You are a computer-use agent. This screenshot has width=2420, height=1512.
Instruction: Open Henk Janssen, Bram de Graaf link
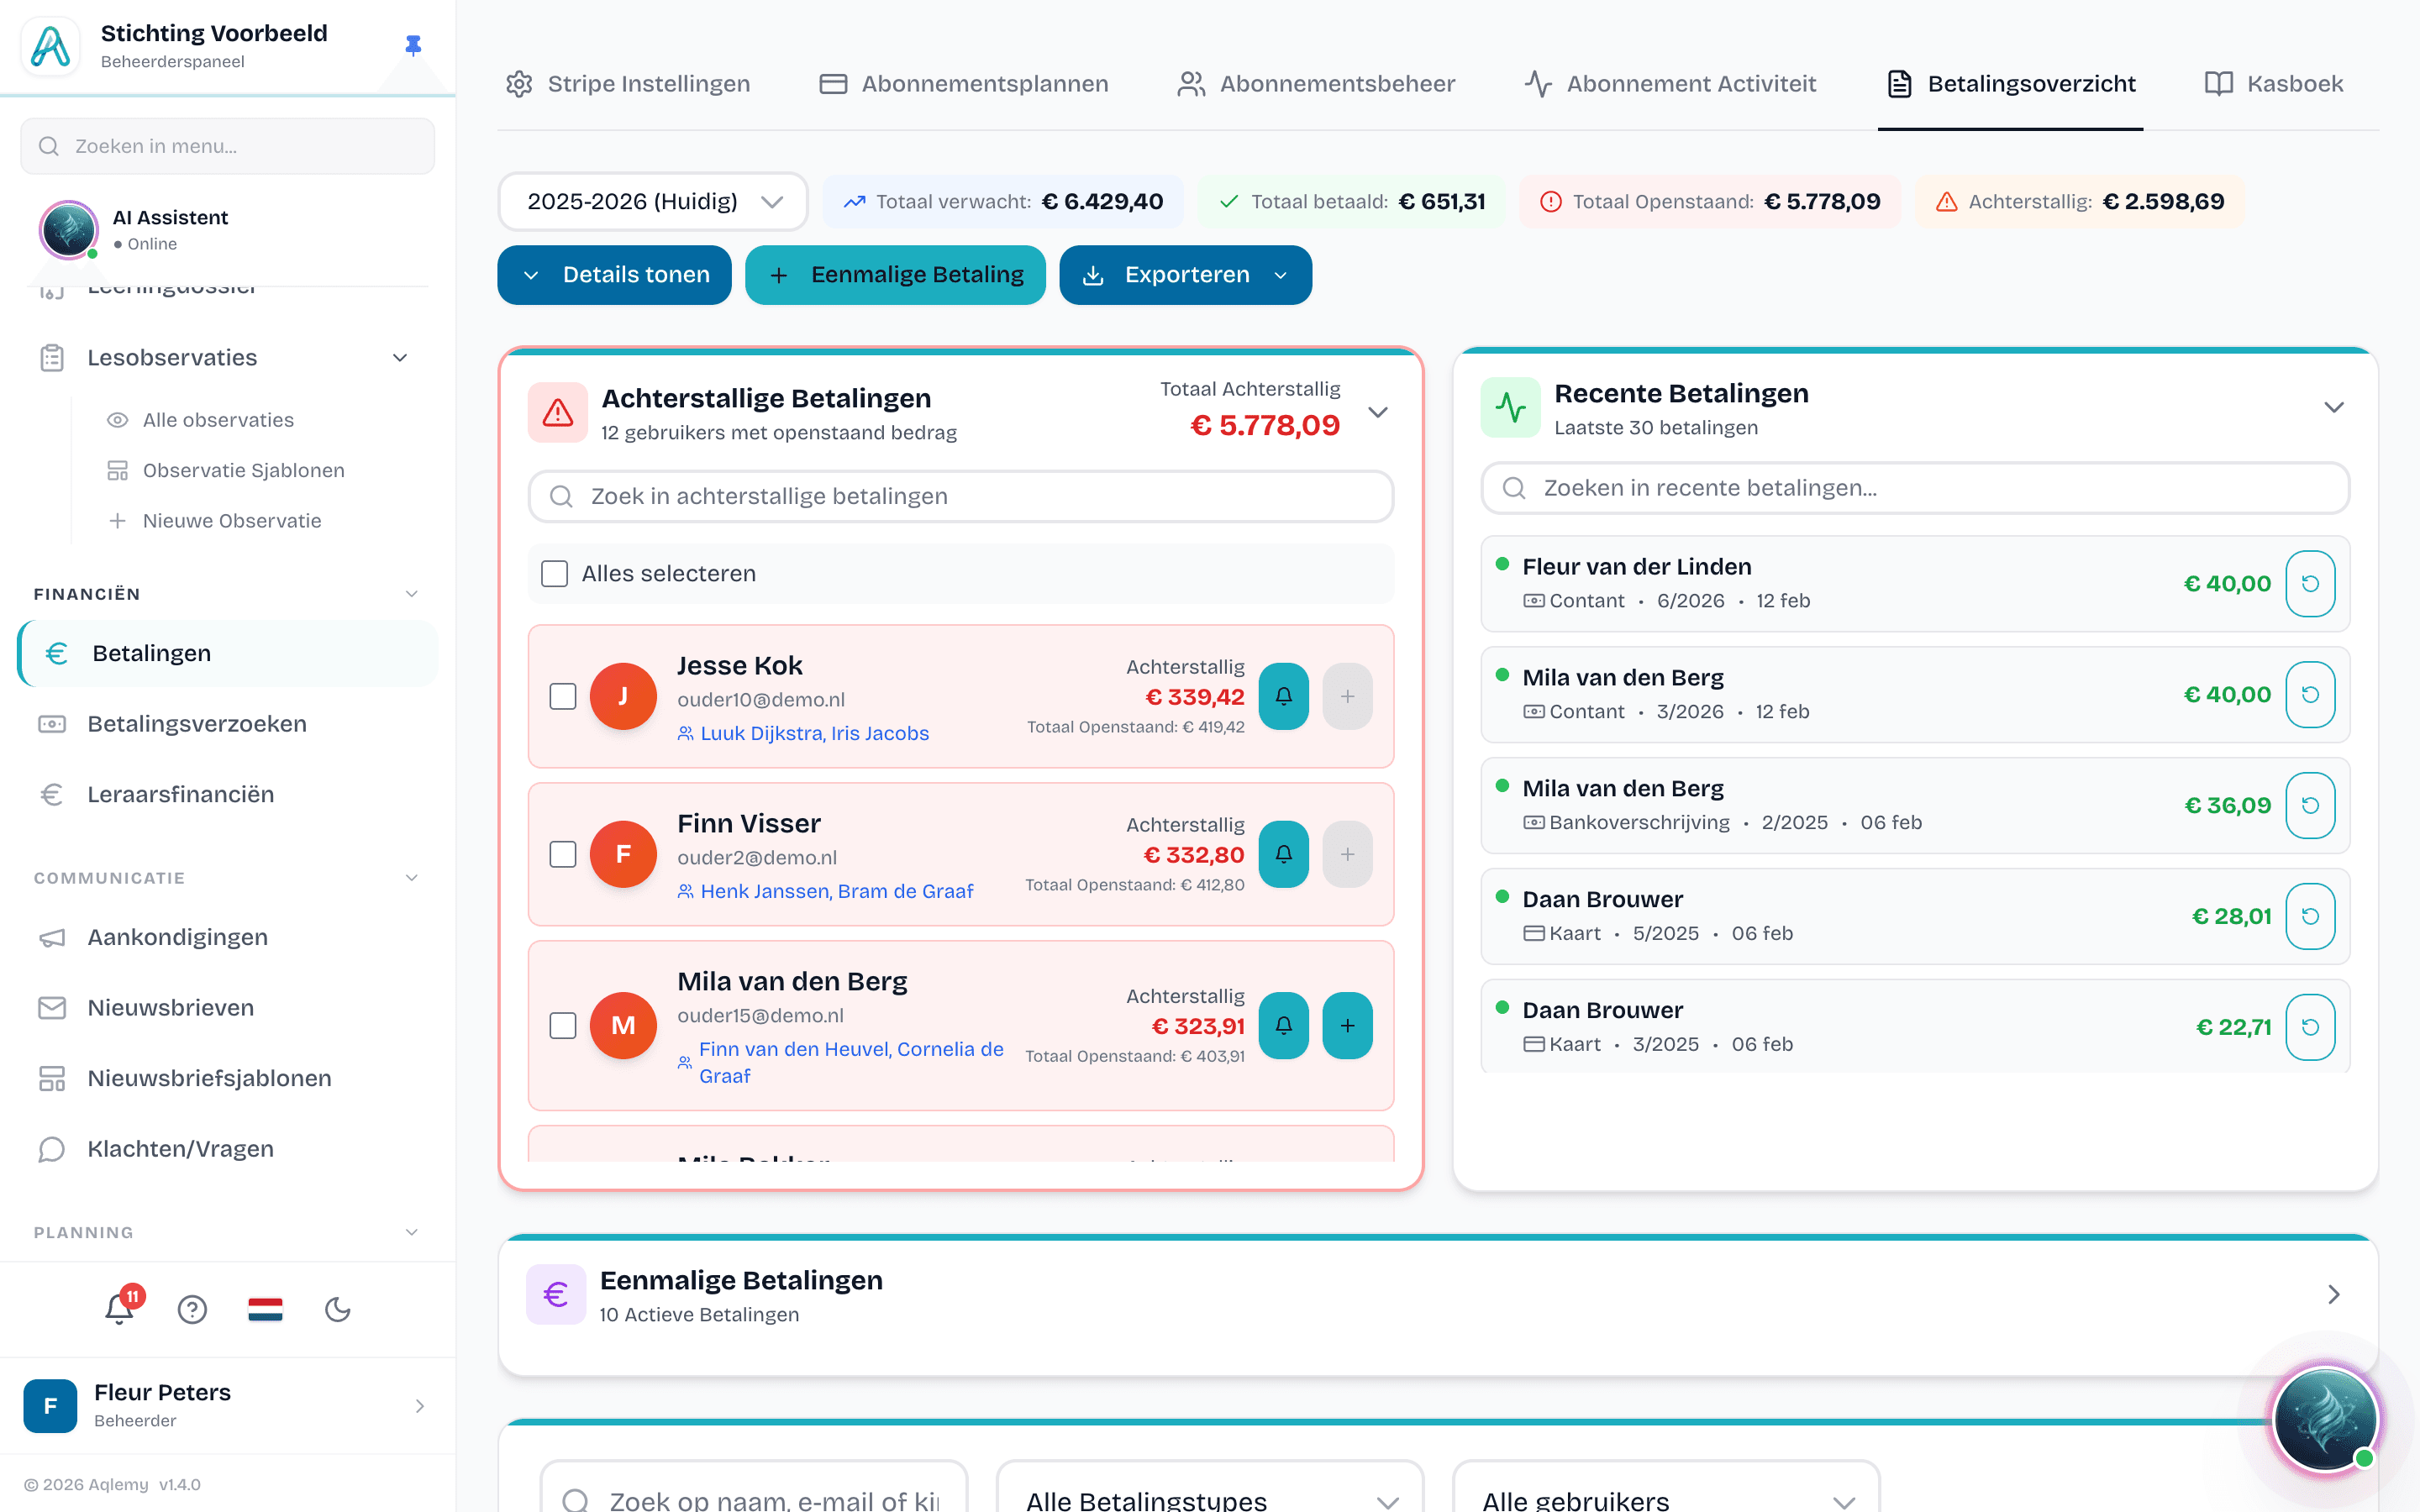[x=836, y=891]
